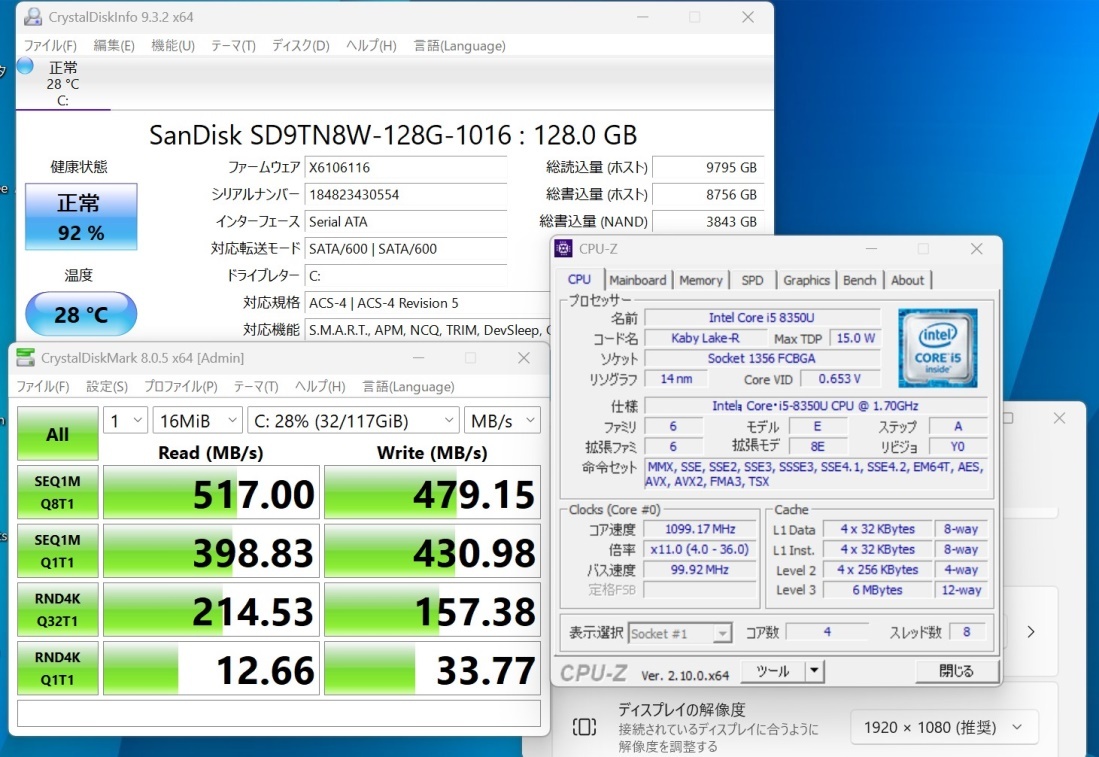This screenshot has width=1099, height=757.
Task: Click the RND4K Q32T1 write result 157.38
Action: point(432,610)
